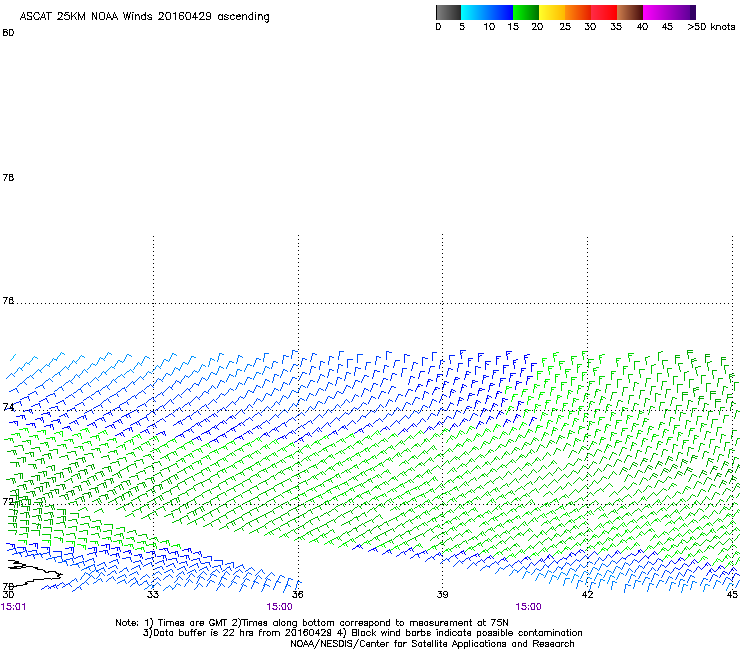Click the "Data buffer is 22 hrs" note
Viewport: 740px width, 650px height.
click(362, 633)
